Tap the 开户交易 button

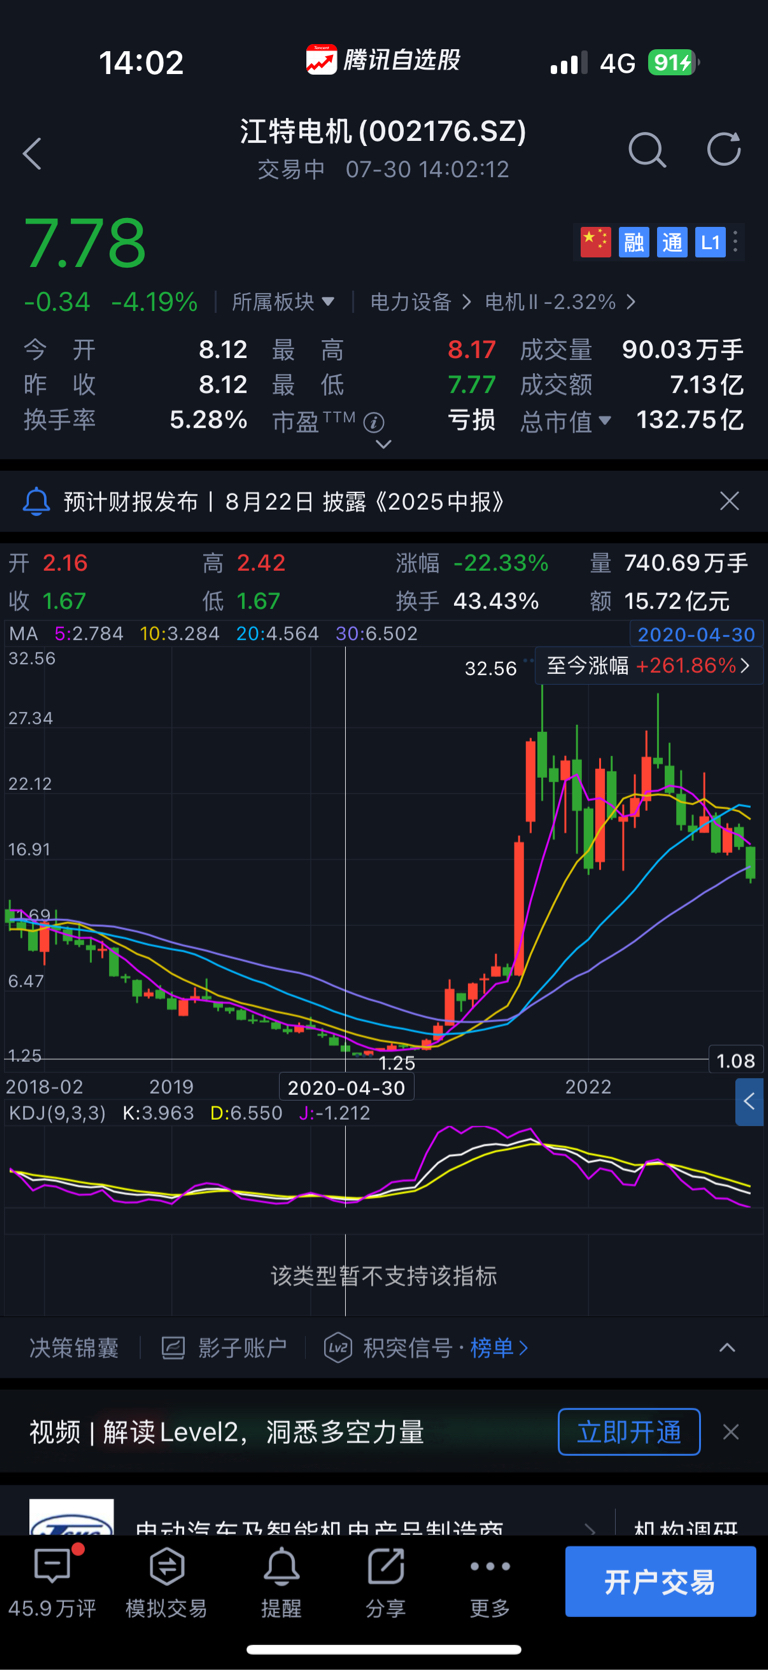(660, 1581)
